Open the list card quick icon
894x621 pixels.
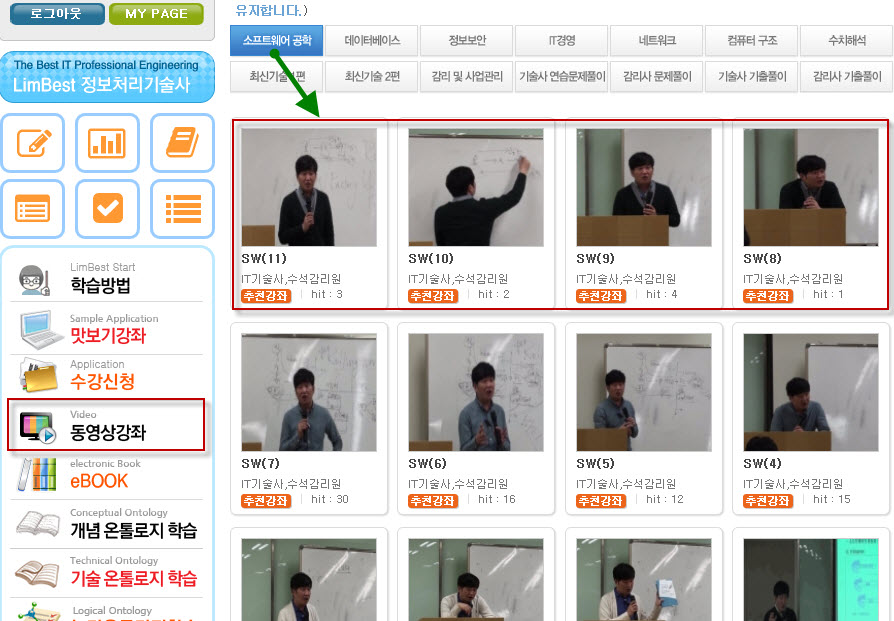(33, 209)
